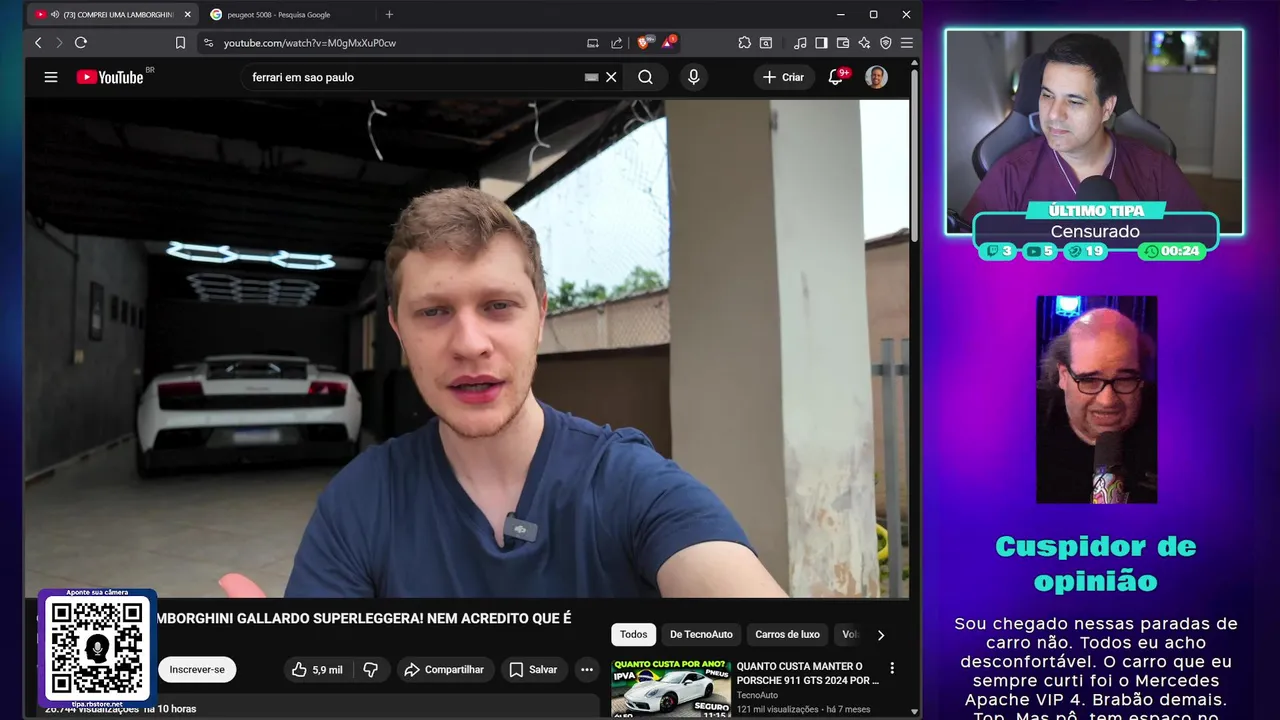Open Leo AI sparkle icon

pos(864,43)
